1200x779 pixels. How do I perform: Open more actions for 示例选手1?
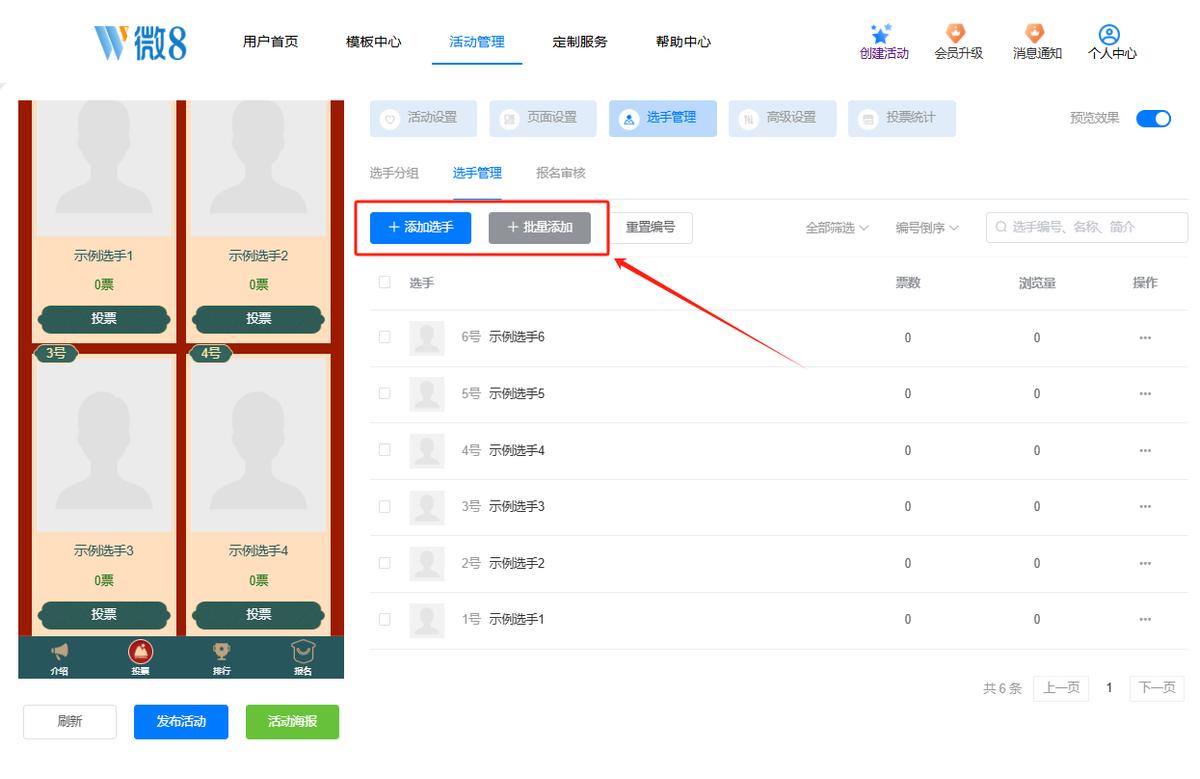[1145, 620]
